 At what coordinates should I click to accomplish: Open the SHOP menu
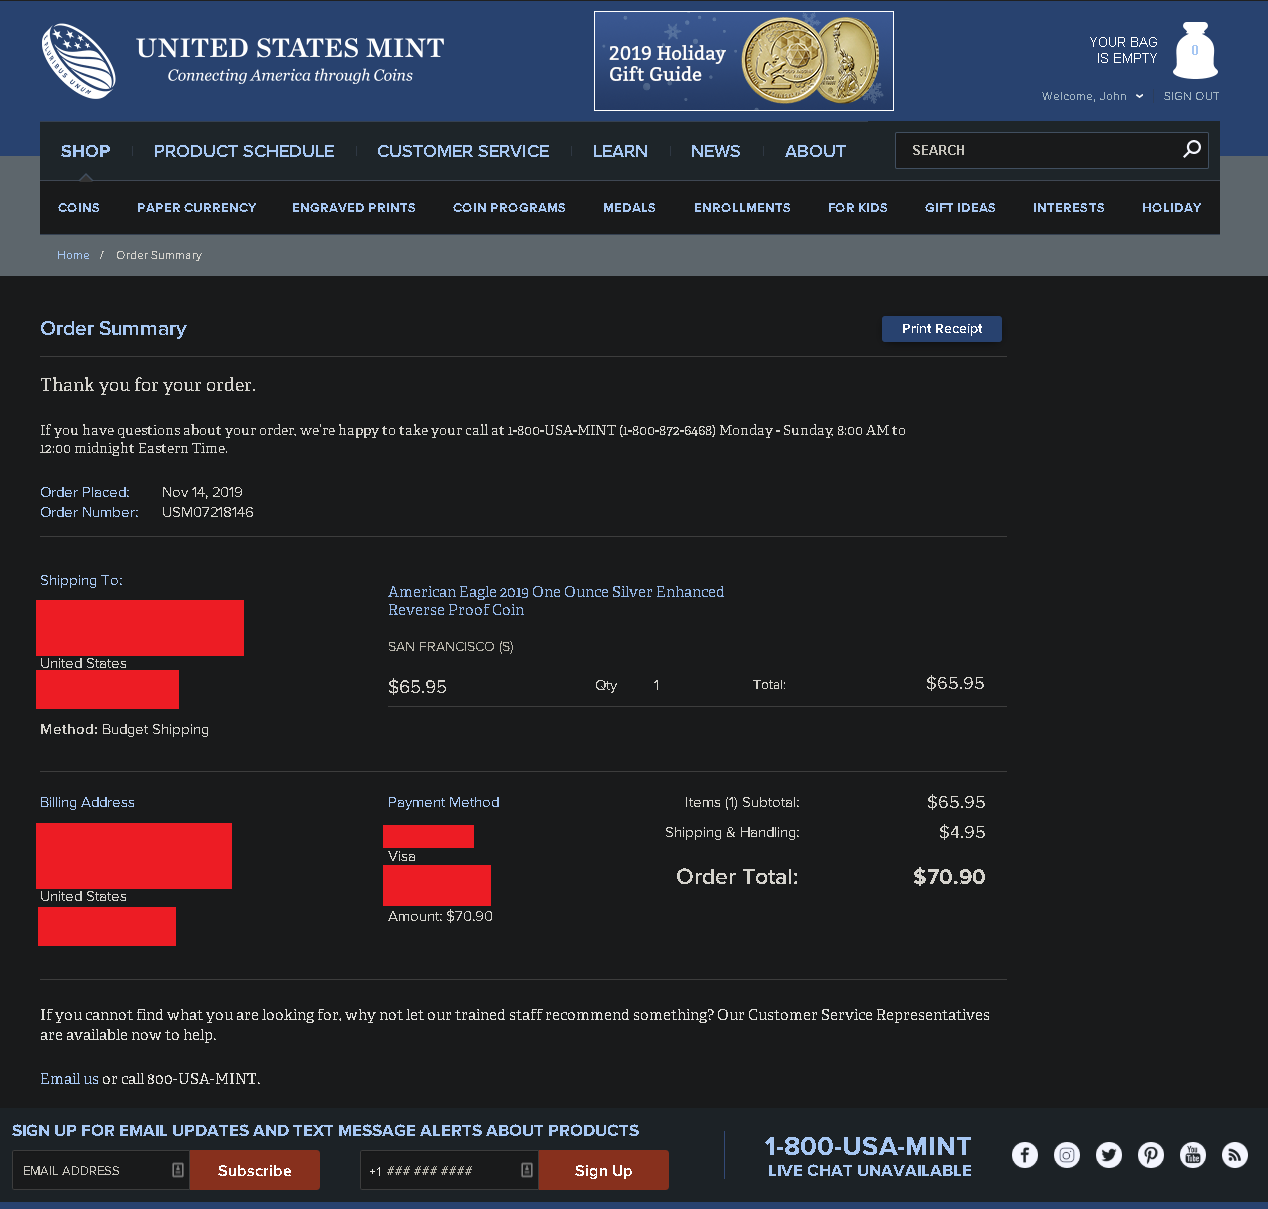[x=86, y=151]
